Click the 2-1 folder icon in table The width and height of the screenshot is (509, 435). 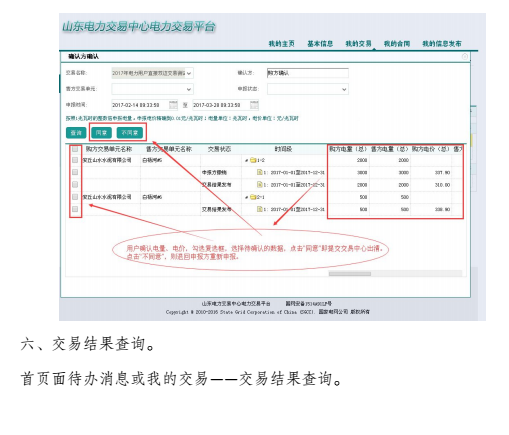click(253, 197)
